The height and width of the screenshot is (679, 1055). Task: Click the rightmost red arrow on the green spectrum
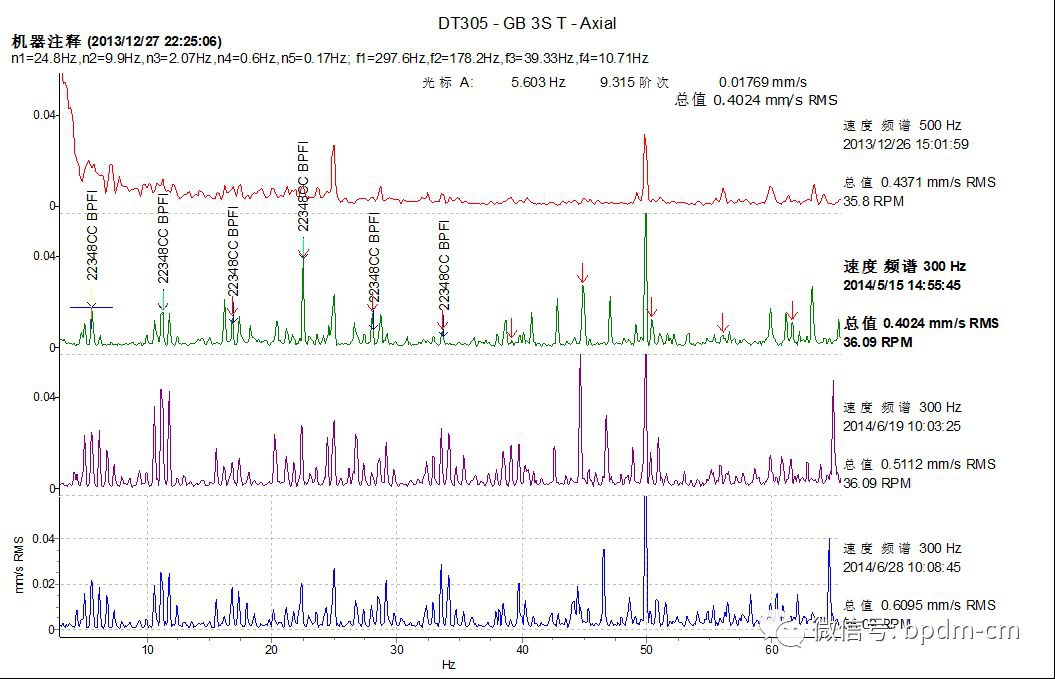pyautogui.click(x=793, y=311)
